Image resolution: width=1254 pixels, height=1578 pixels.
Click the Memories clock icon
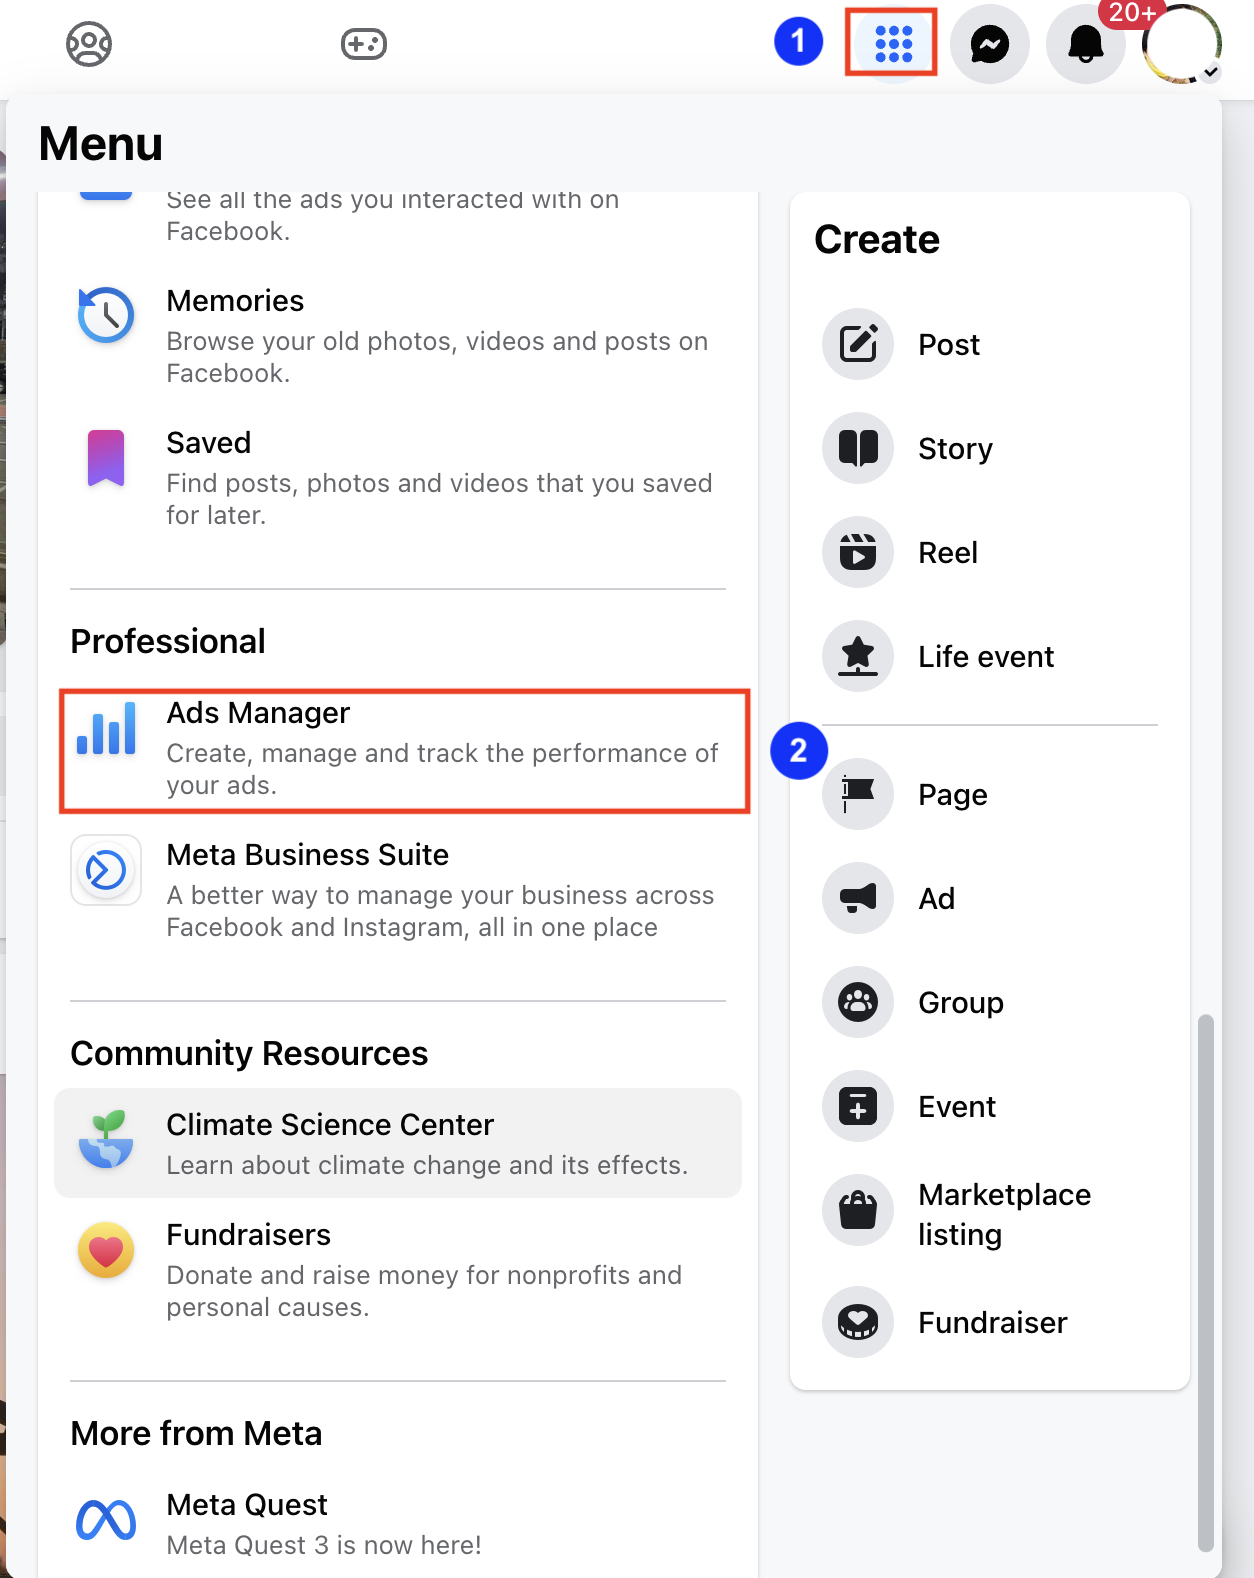(x=106, y=315)
